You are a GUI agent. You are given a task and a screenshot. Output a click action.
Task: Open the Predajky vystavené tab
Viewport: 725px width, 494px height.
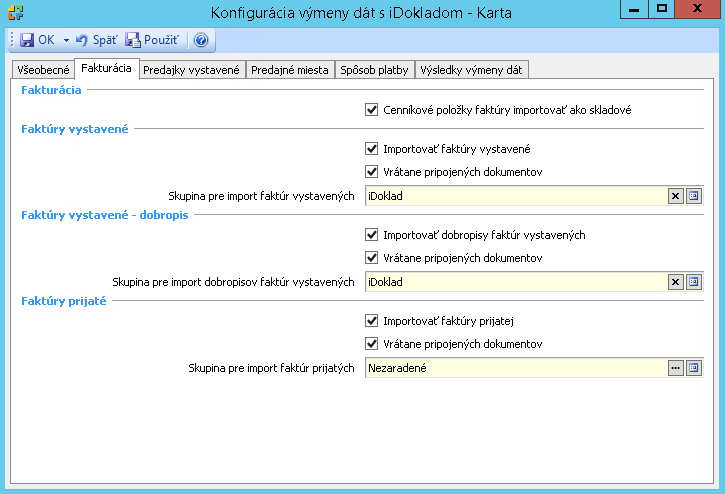click(191, 69)
